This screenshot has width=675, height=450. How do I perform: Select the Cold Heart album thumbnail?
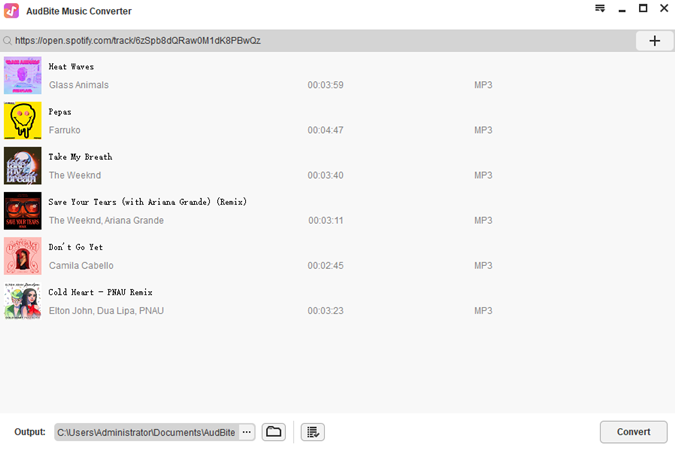point(23,301)
